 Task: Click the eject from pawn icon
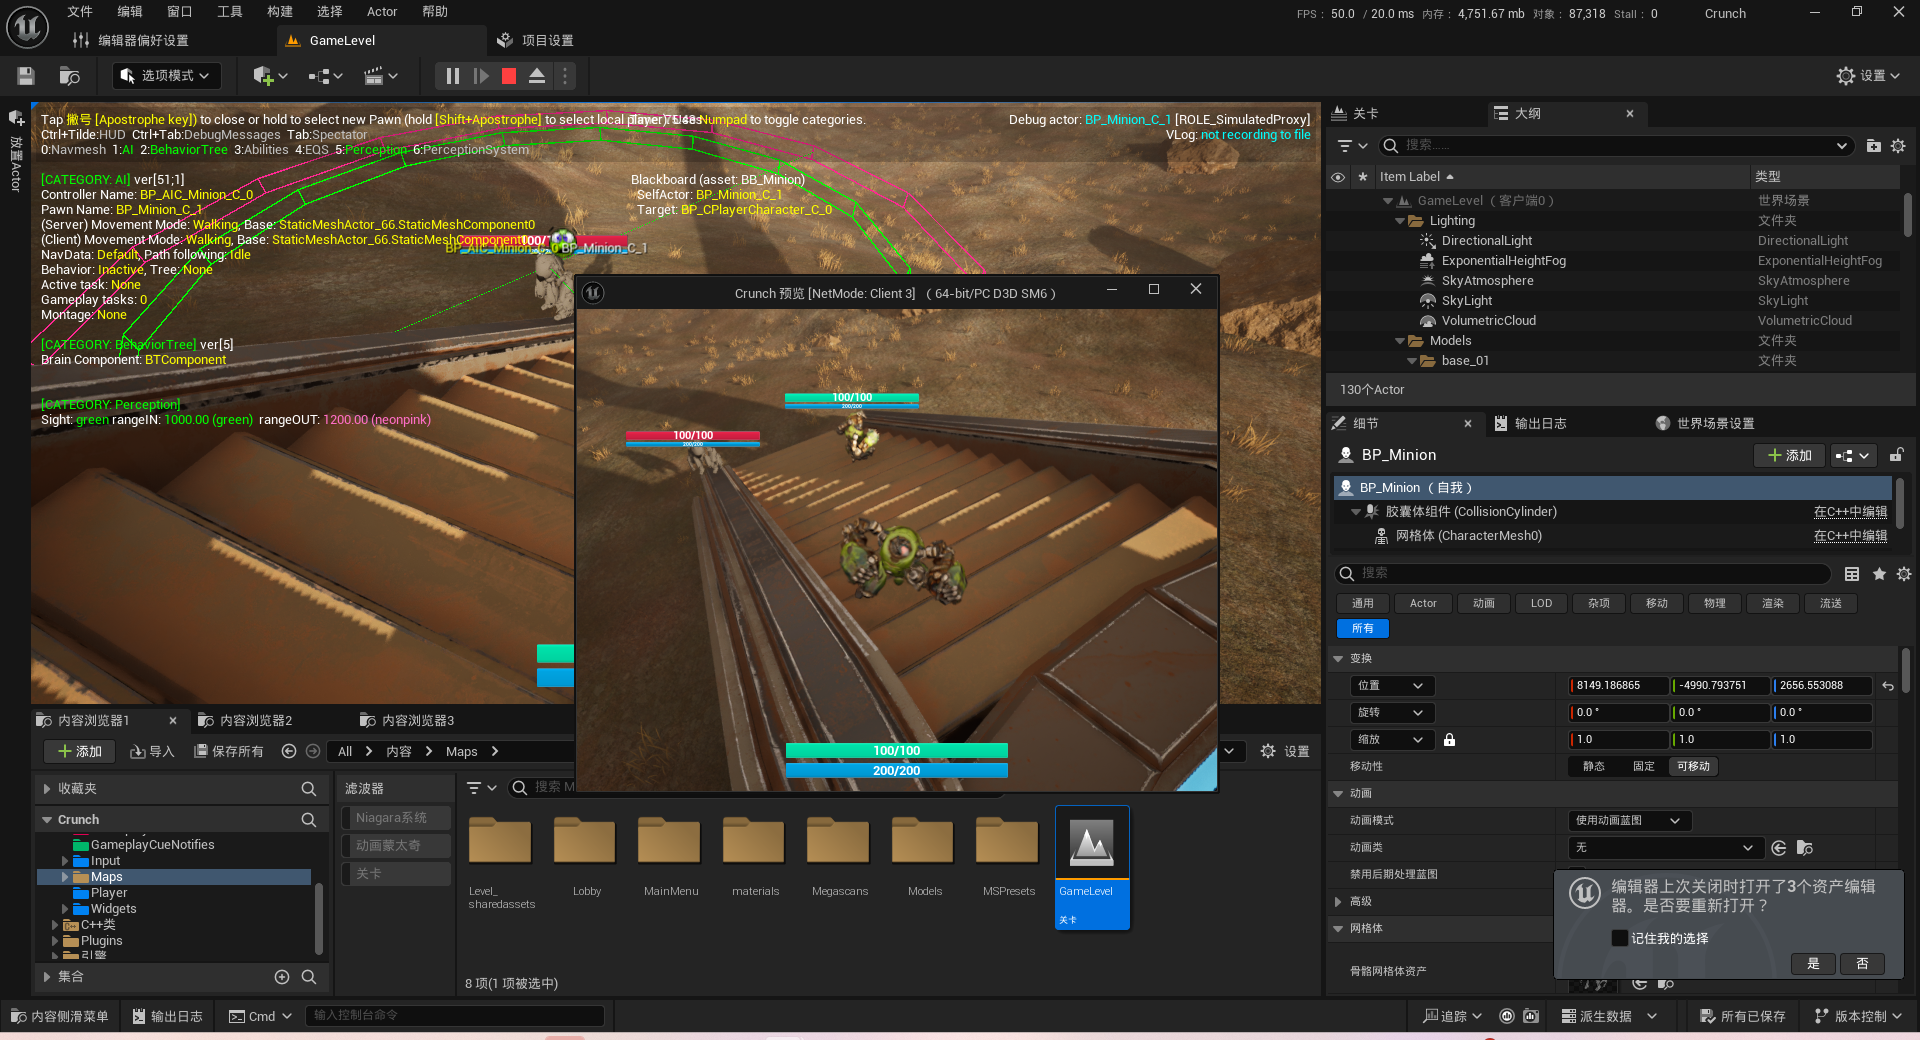click(537, 76)
